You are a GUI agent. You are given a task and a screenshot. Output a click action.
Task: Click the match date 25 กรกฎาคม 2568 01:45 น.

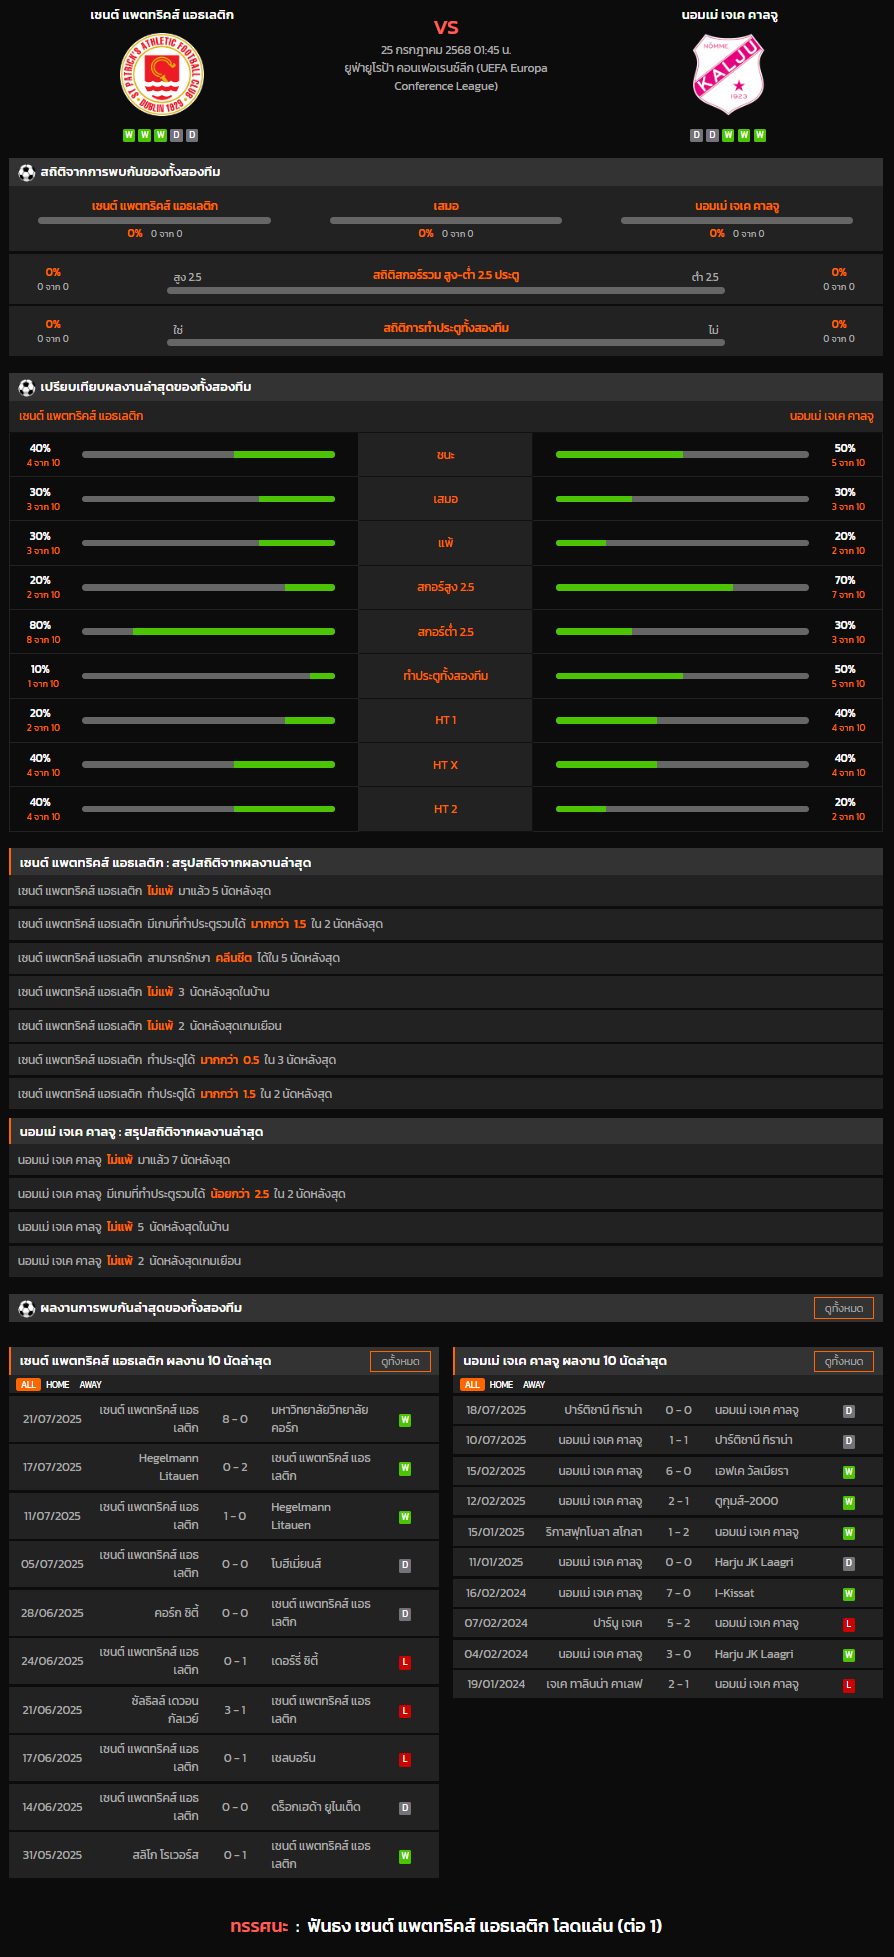(x=446, y=50)
